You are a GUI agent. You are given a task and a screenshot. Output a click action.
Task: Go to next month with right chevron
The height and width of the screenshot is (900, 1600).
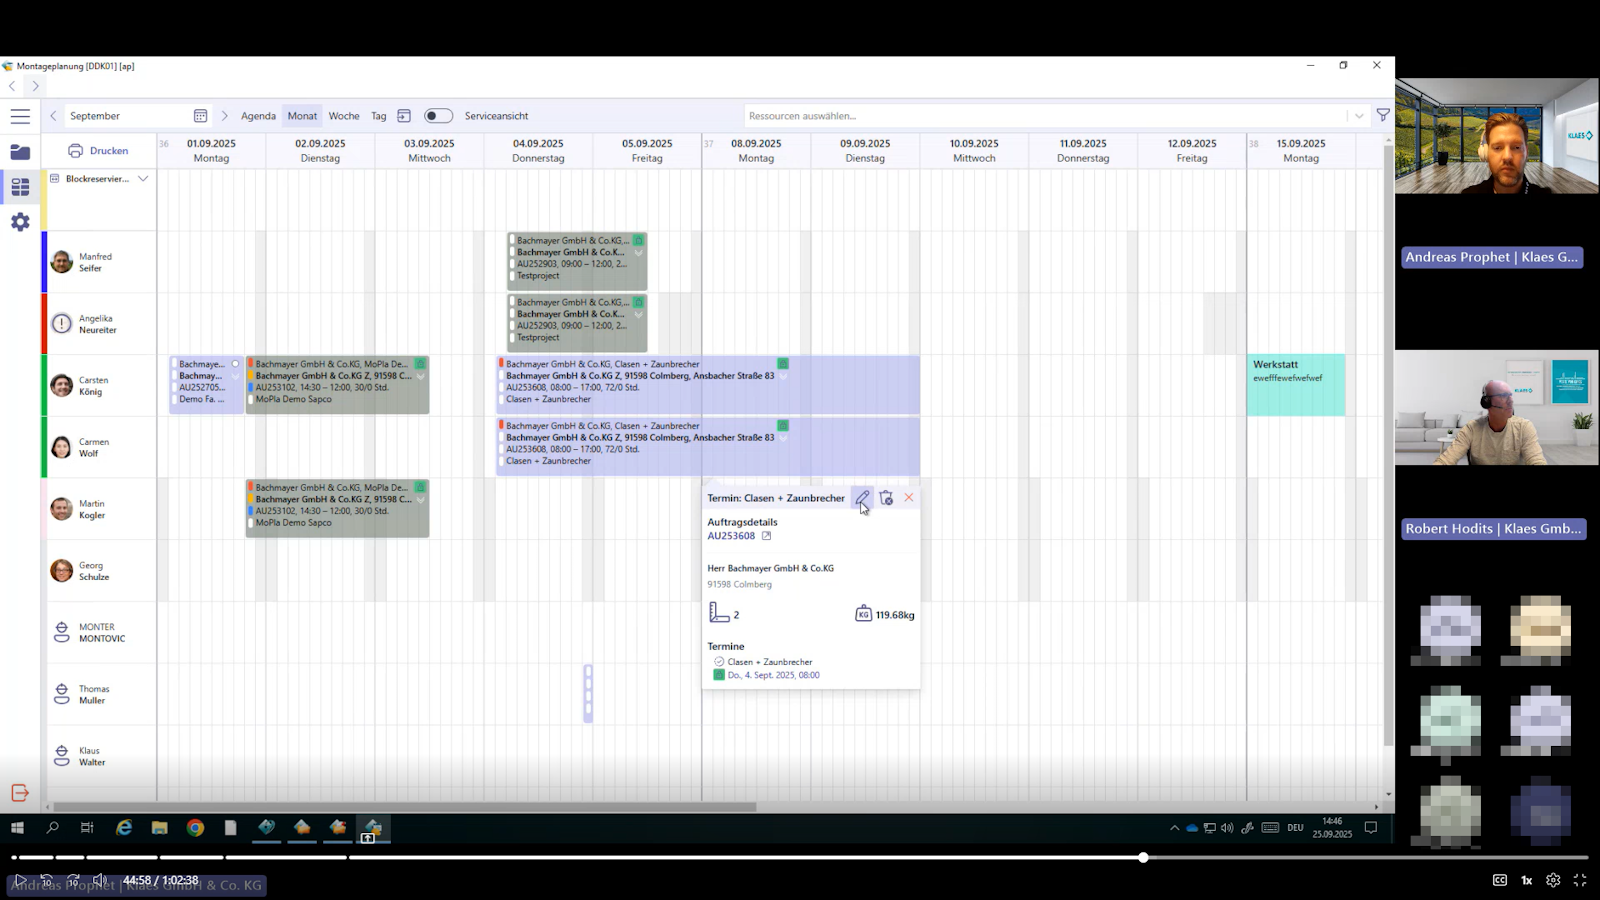(224, 116)
